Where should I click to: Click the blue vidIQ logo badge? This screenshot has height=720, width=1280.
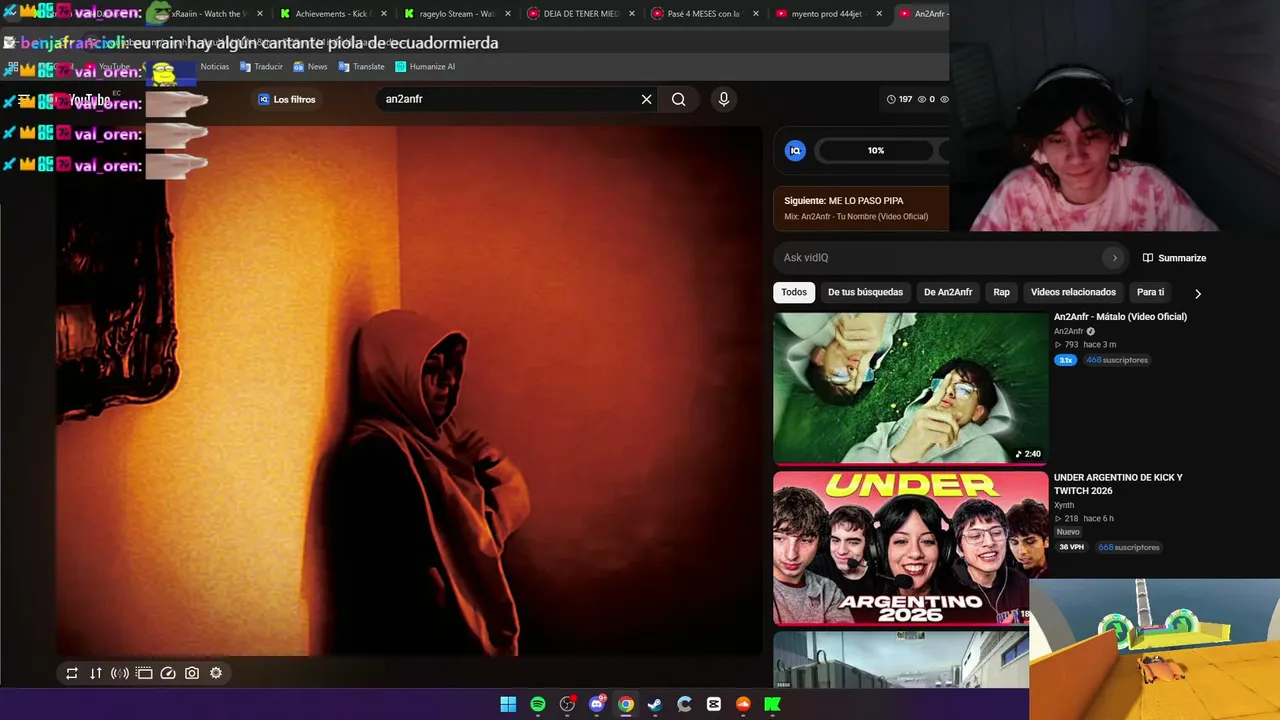[x=795, y=150]
